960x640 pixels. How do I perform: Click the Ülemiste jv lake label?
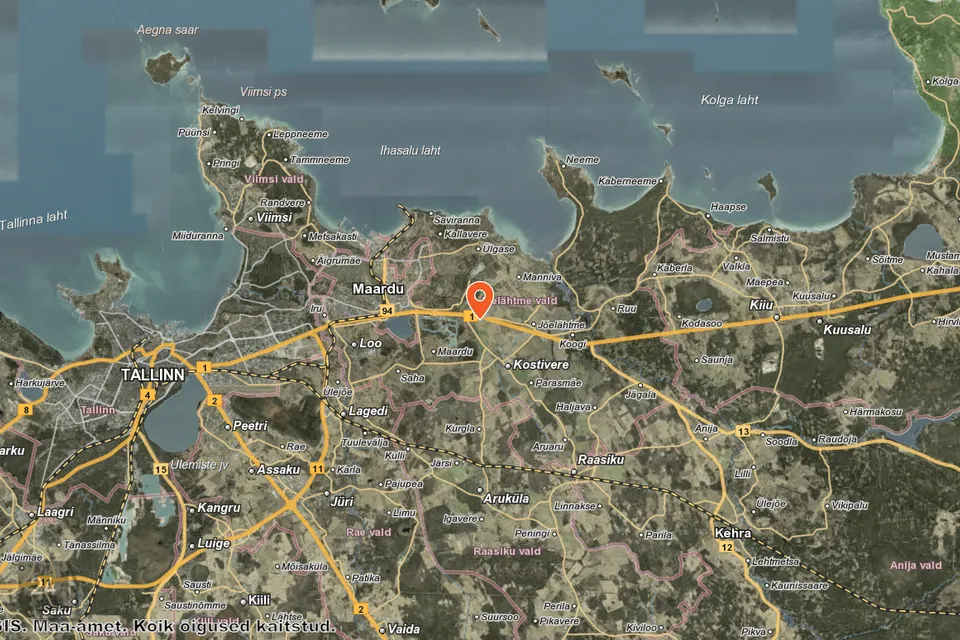click(200, 465)
